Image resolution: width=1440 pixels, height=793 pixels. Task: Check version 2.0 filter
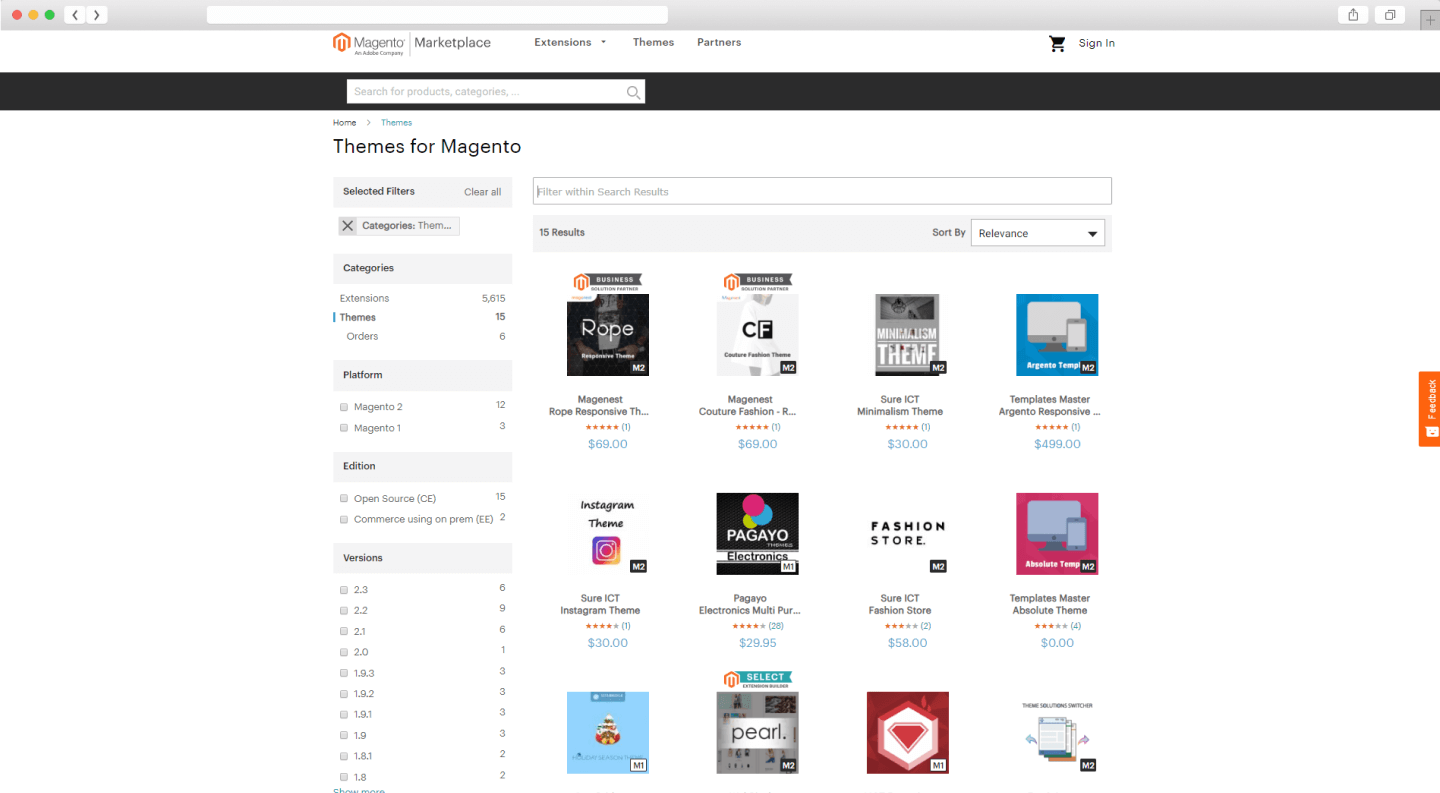click(344, 653)
